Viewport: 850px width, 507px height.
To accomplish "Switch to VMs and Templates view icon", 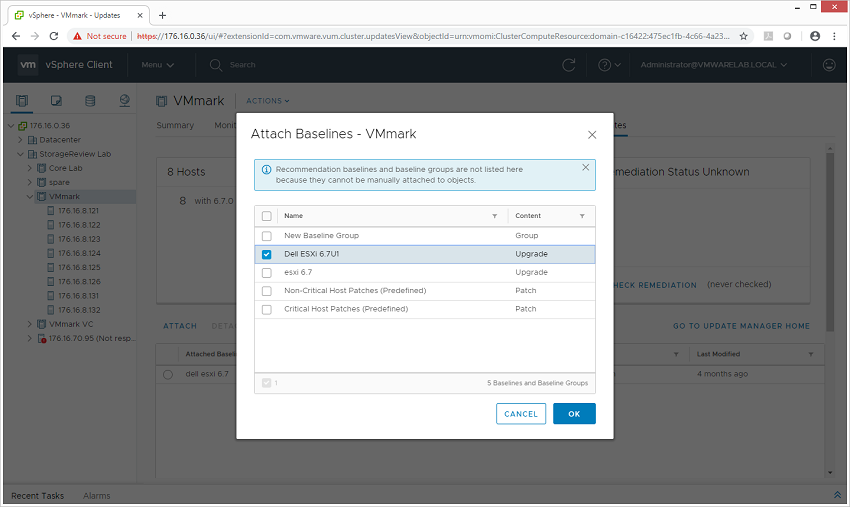I will click(56, 101).
